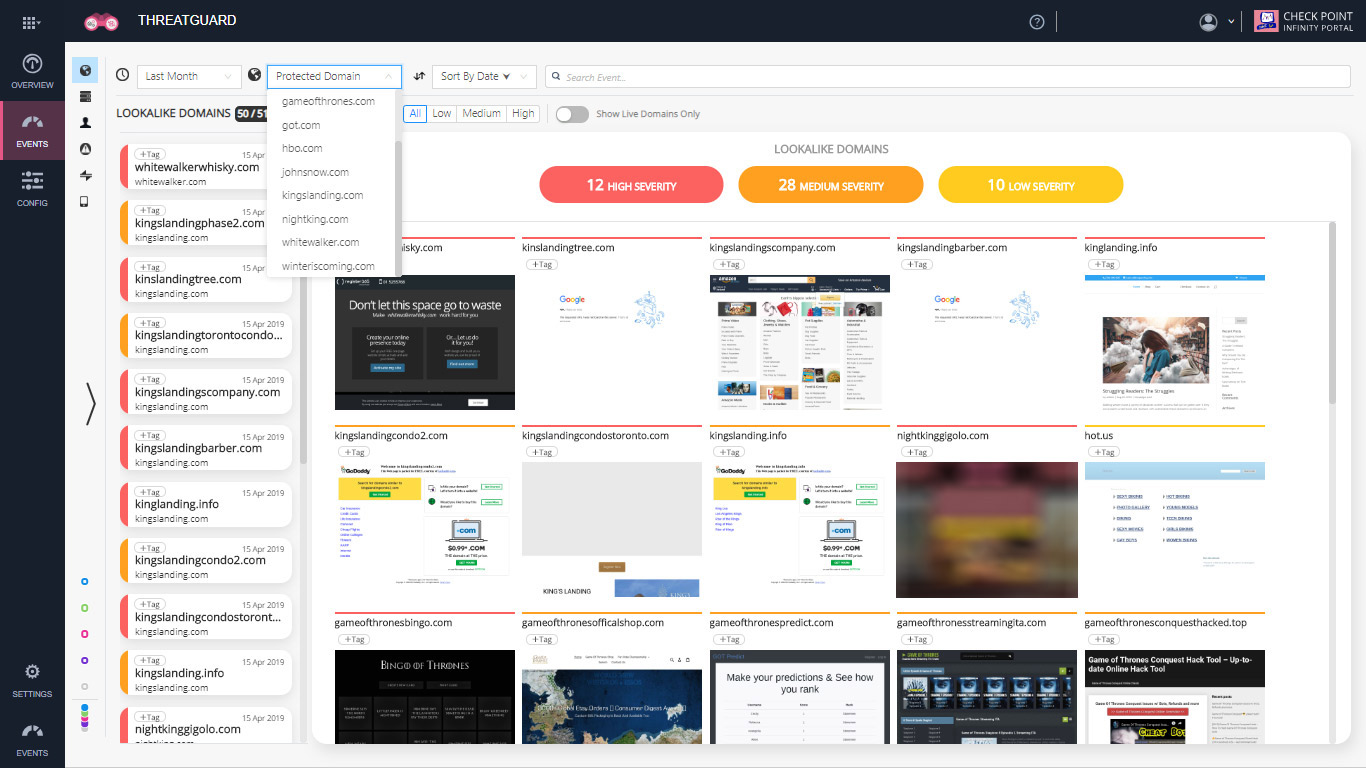Open kingslanding.info grid screenshot thumbnail
1366x768 pixels.
tap(799, 530)
